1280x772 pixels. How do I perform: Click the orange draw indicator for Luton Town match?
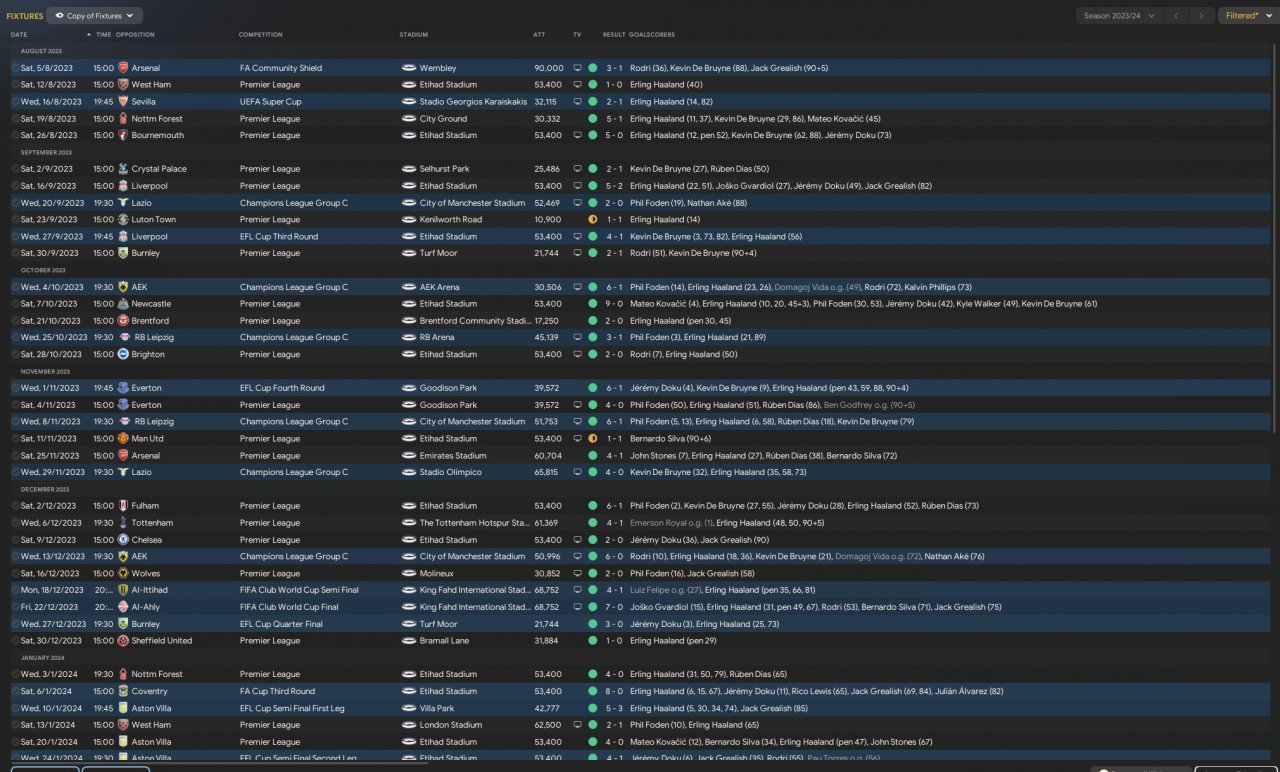(x=593, y=220)
